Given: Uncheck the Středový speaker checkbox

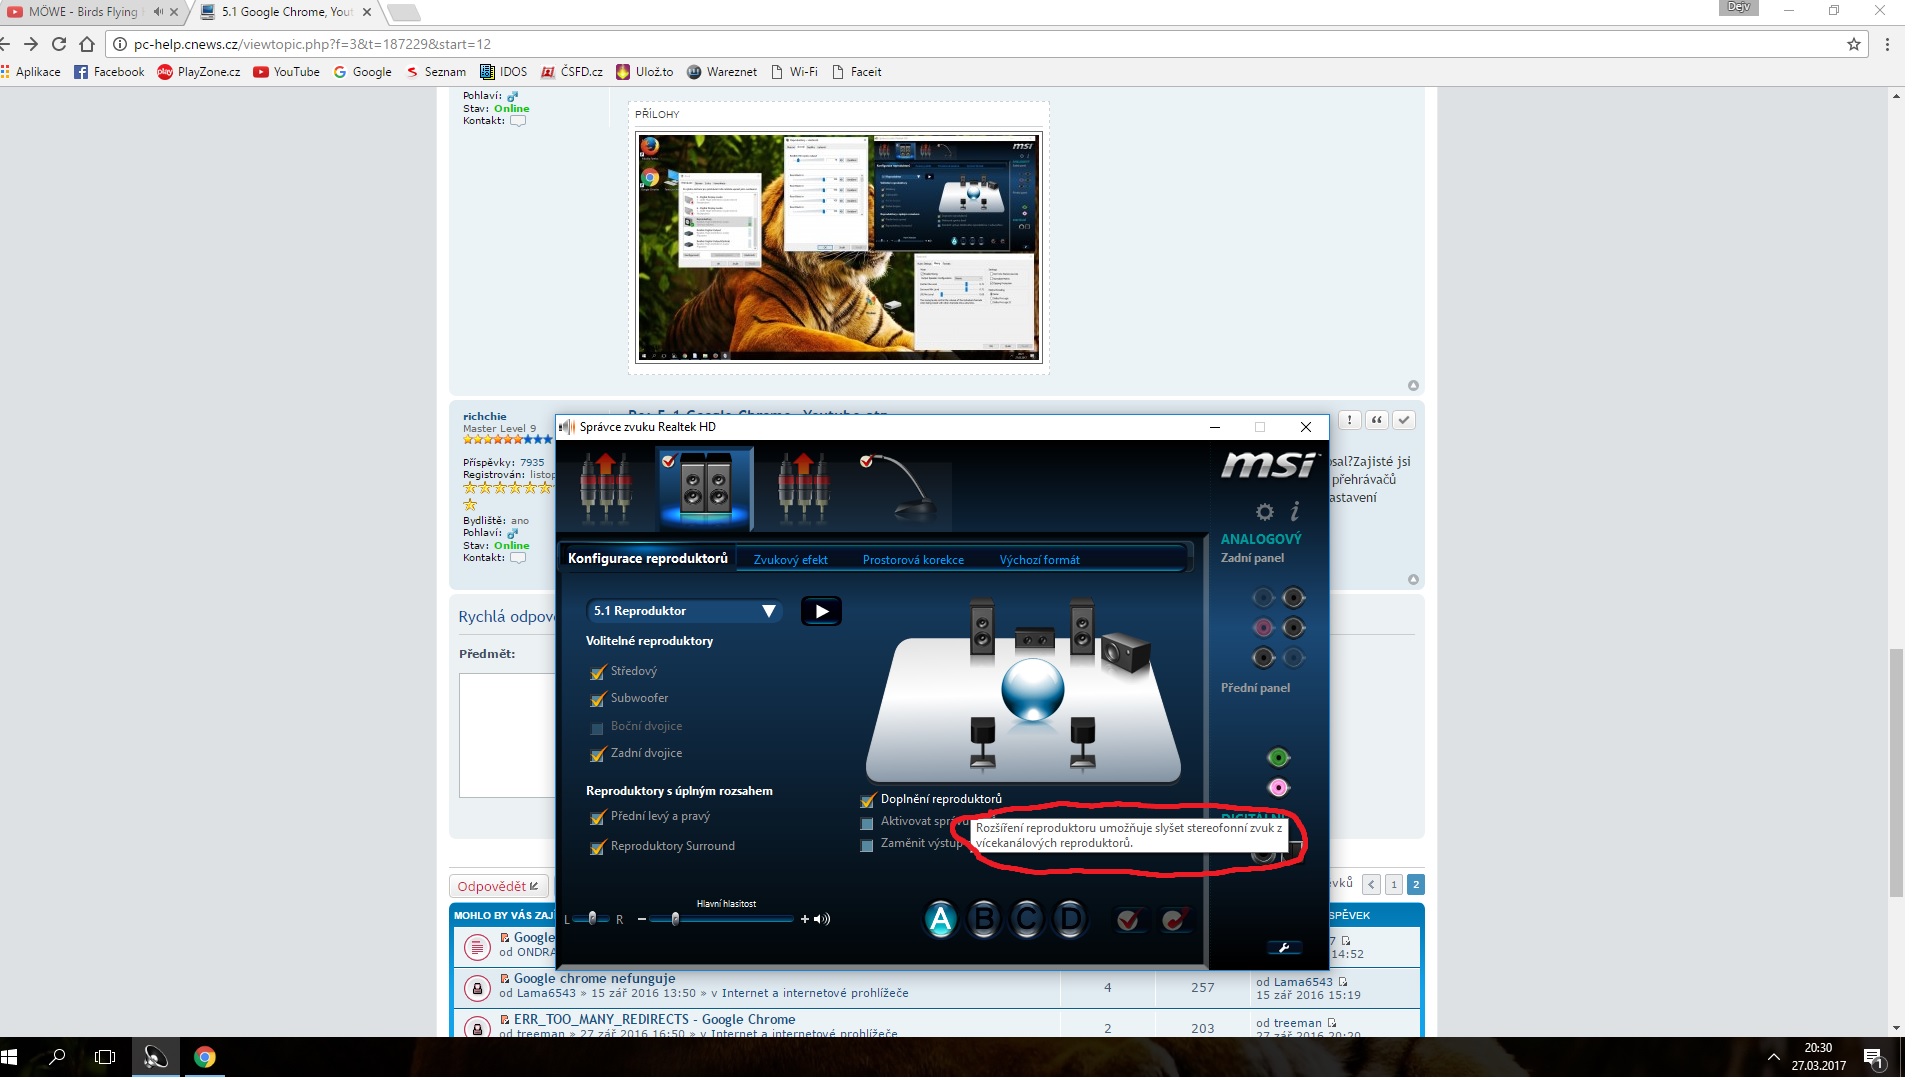Looking at the screenshot, I should pos(598,672).
